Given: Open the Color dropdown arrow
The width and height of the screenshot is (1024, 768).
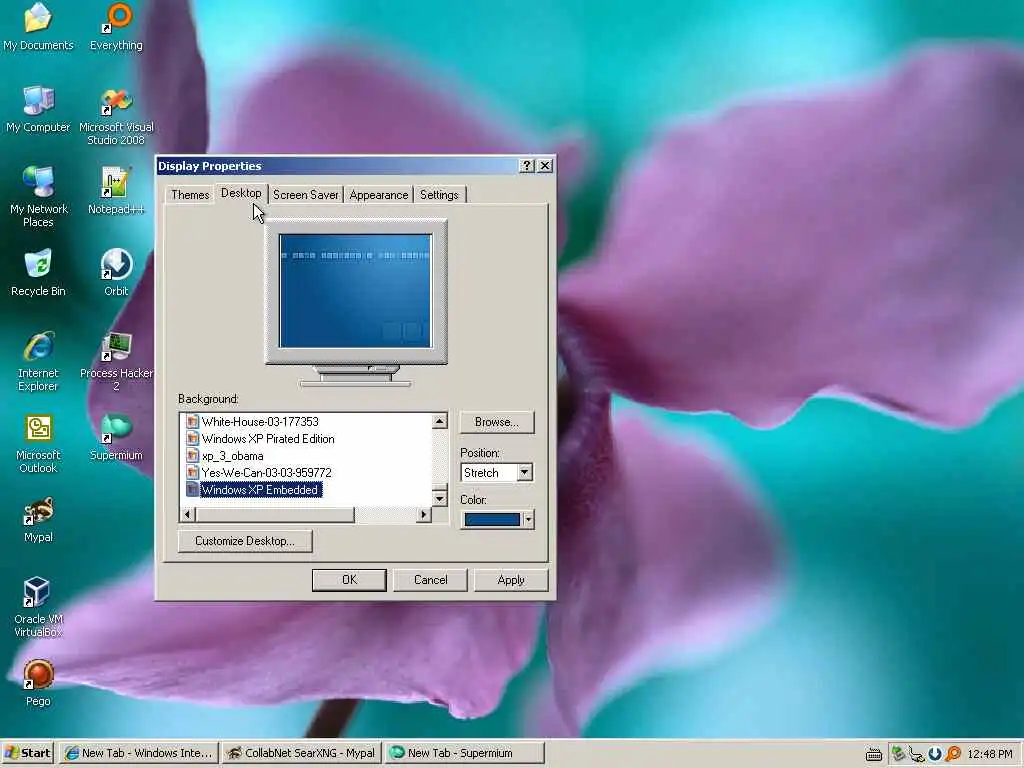Looking at the screenshot, I should pos(528,519).
